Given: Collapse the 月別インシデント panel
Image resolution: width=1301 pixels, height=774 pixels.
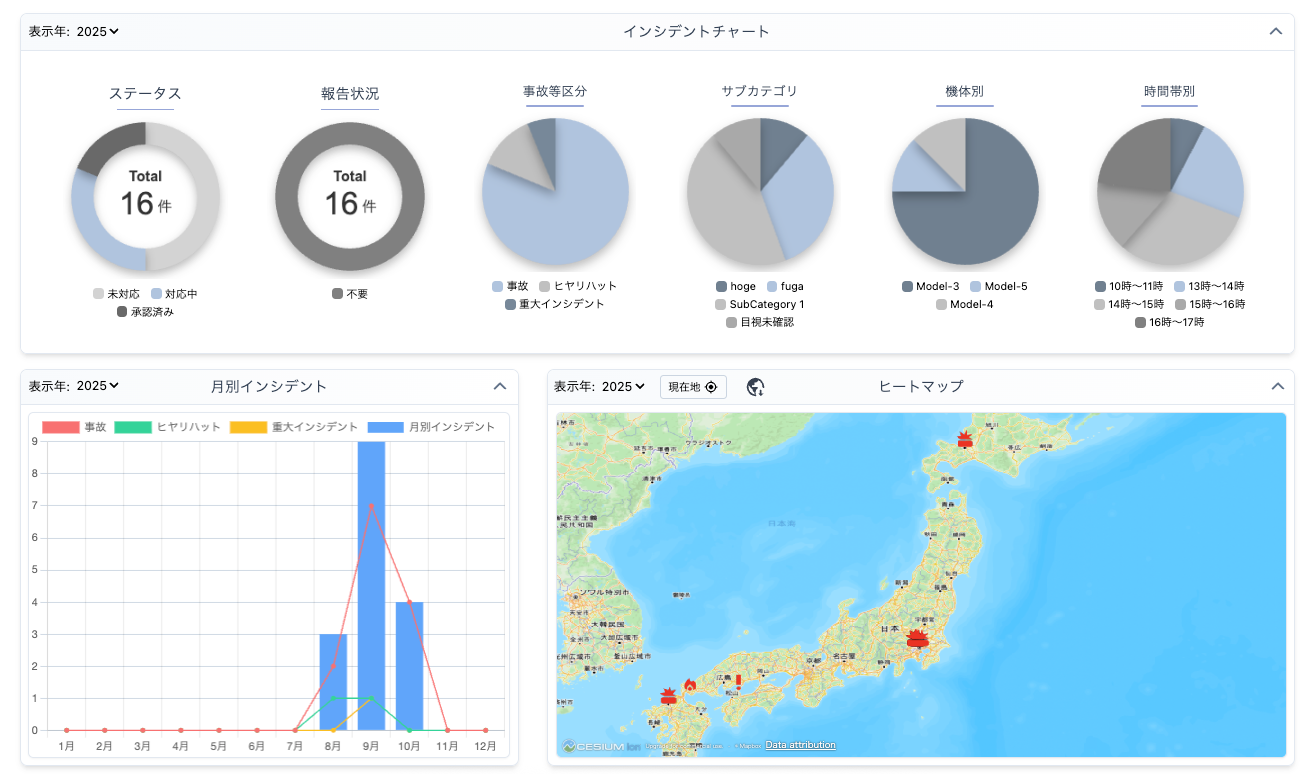Looking at the screenshot, I should pos(500,386).
